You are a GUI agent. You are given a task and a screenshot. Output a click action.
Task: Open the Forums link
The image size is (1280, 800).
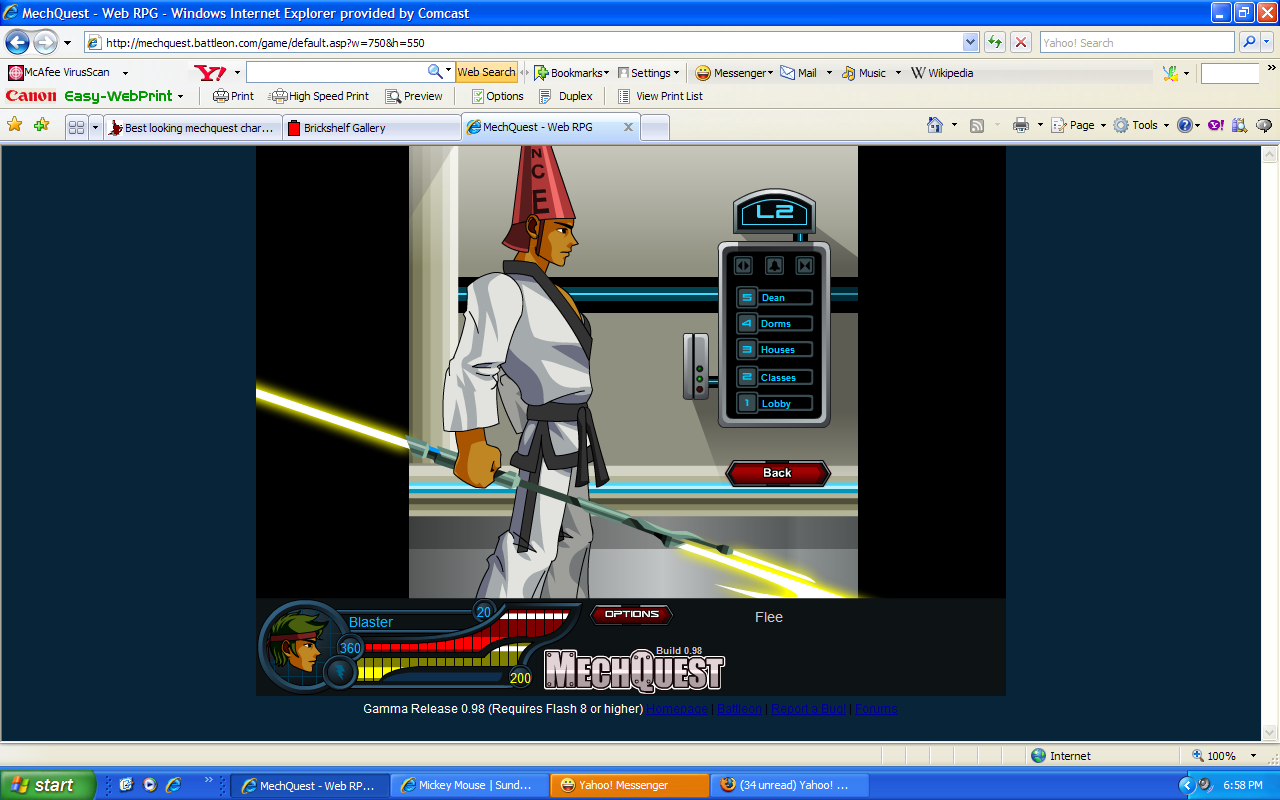tap(876, 709)
